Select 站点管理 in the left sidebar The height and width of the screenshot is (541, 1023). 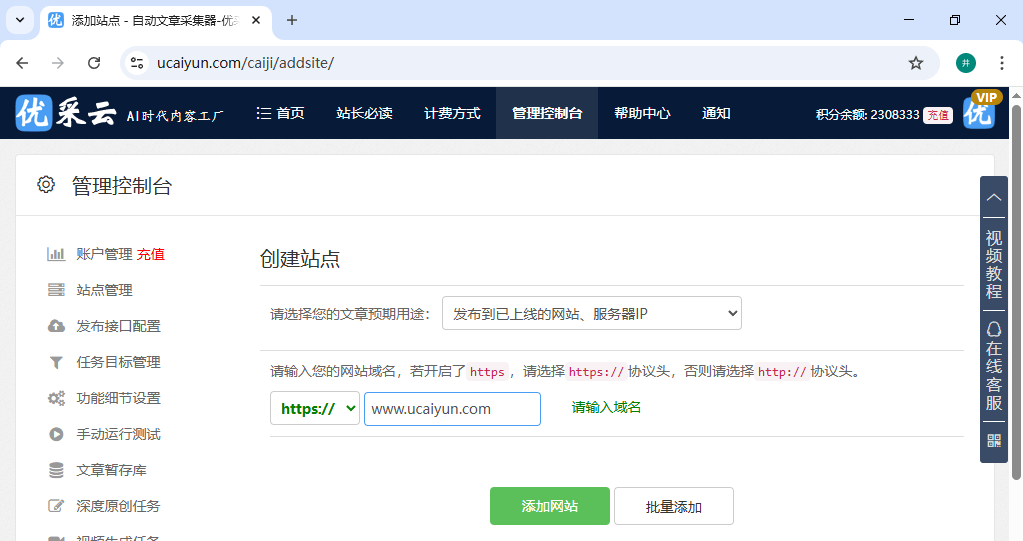point(104,290)
